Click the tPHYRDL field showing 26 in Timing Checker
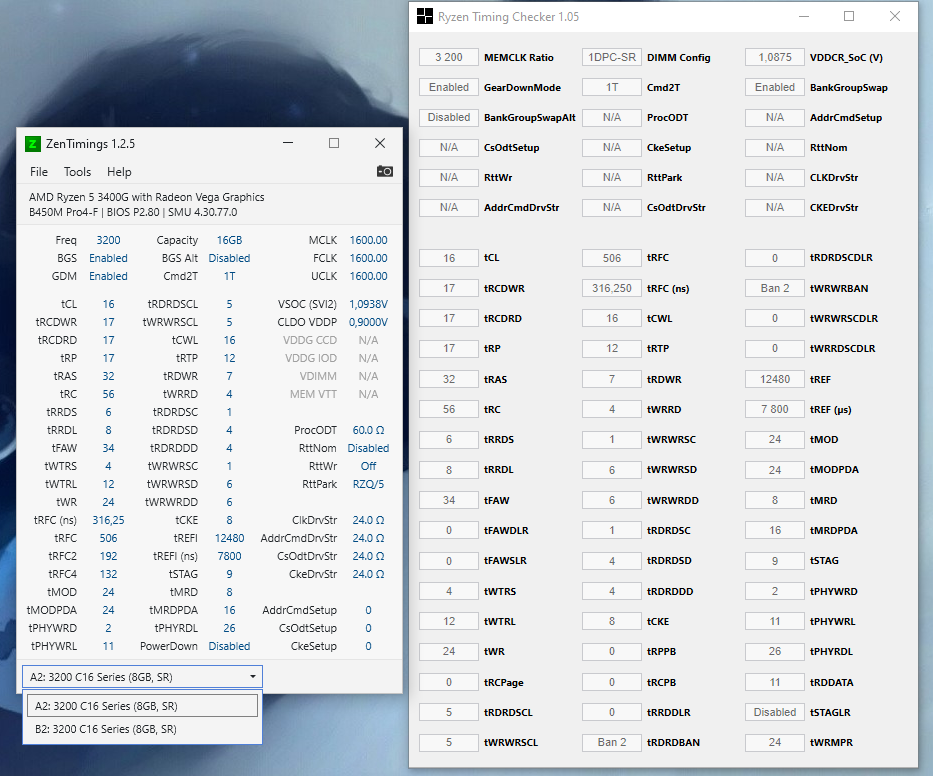 (775, 651)
